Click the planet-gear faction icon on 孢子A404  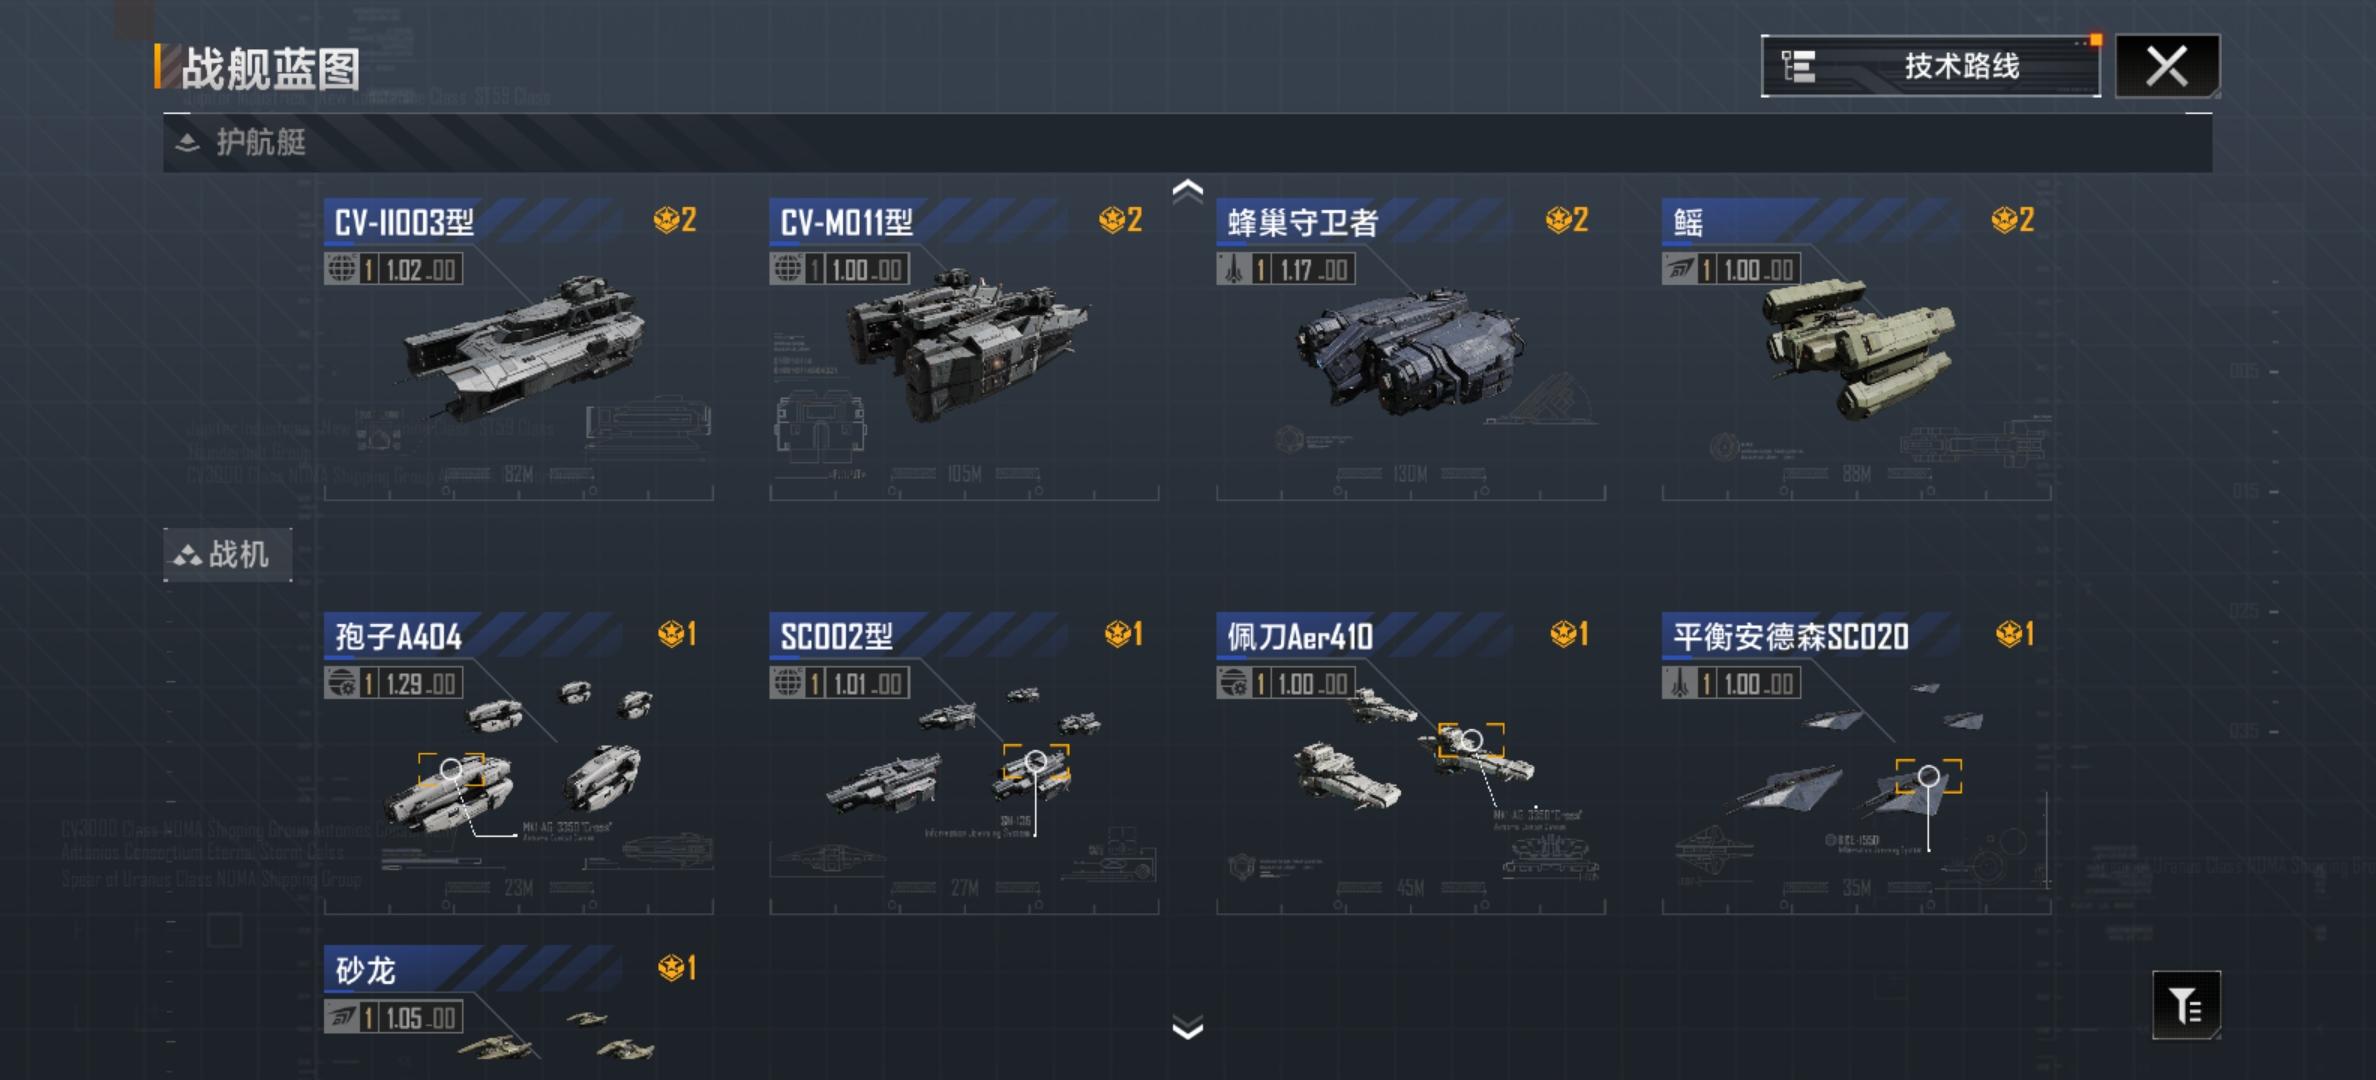pos(341,683)
